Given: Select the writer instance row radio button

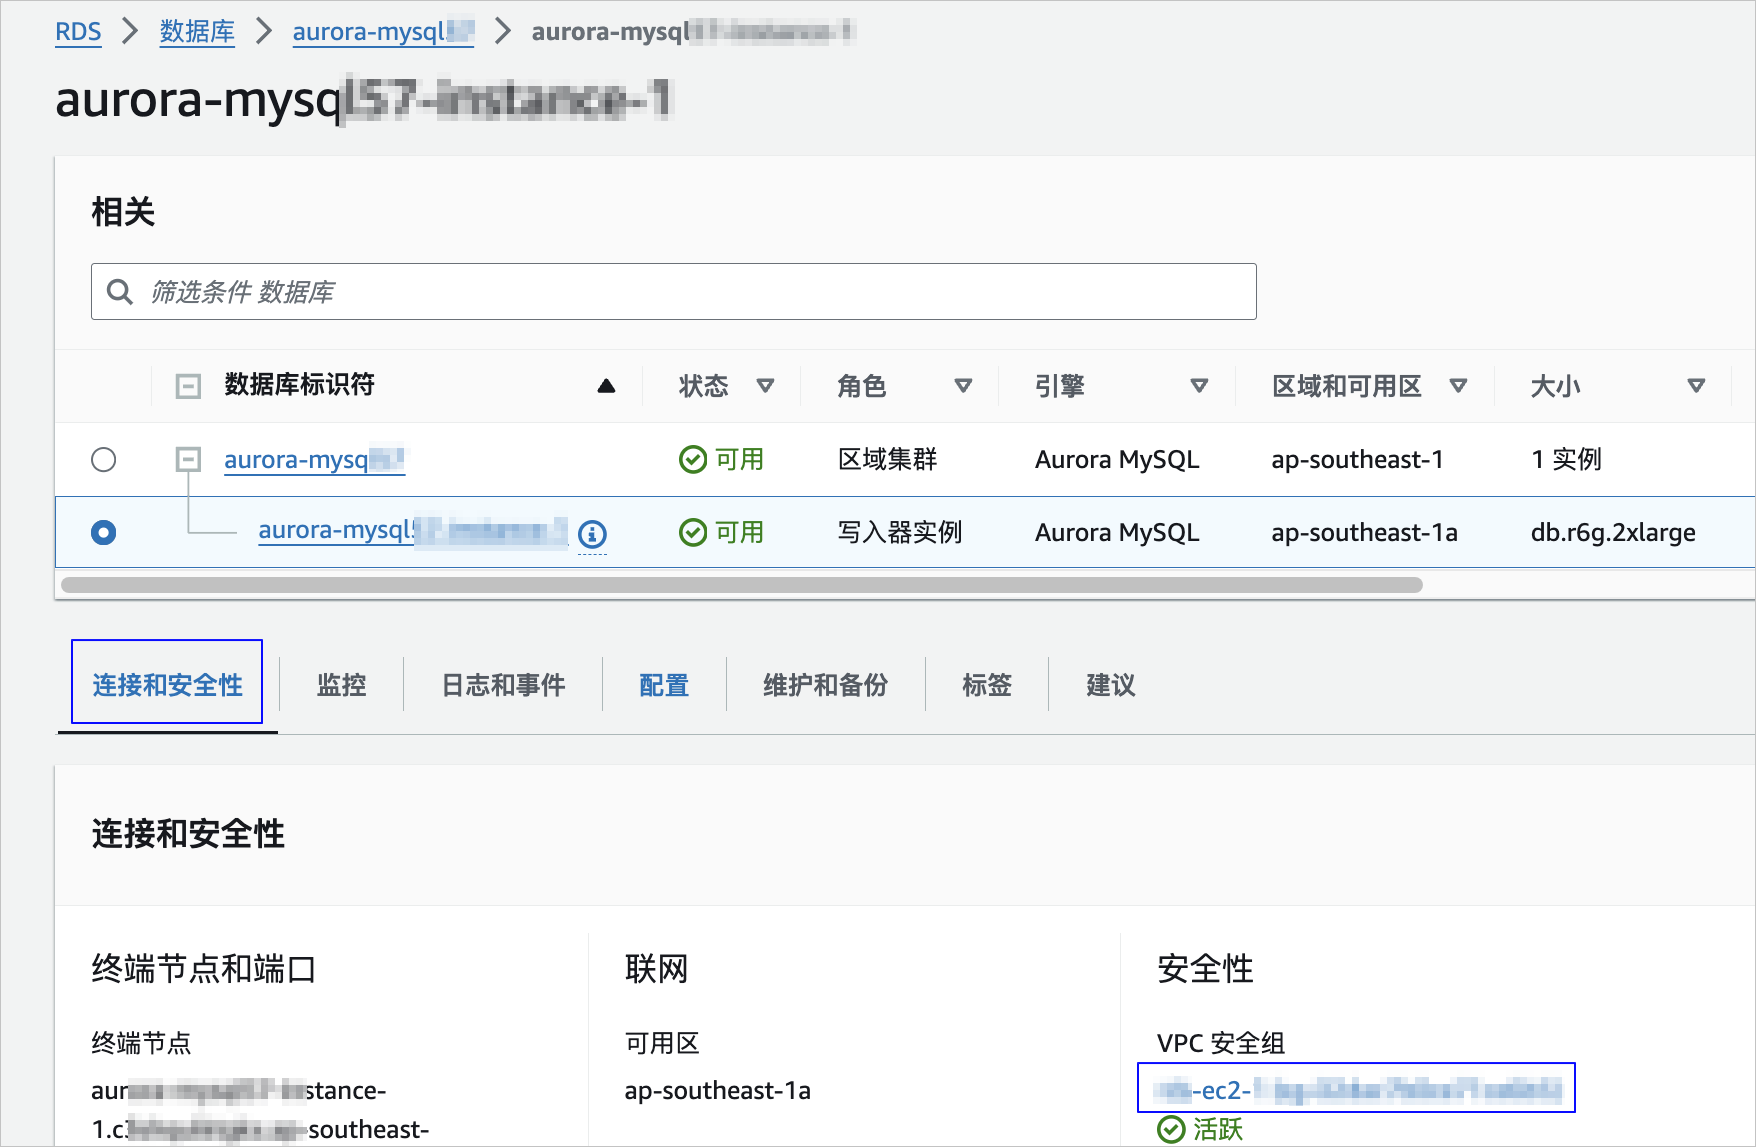Looking at the screenshot, I should click(104, 533).
